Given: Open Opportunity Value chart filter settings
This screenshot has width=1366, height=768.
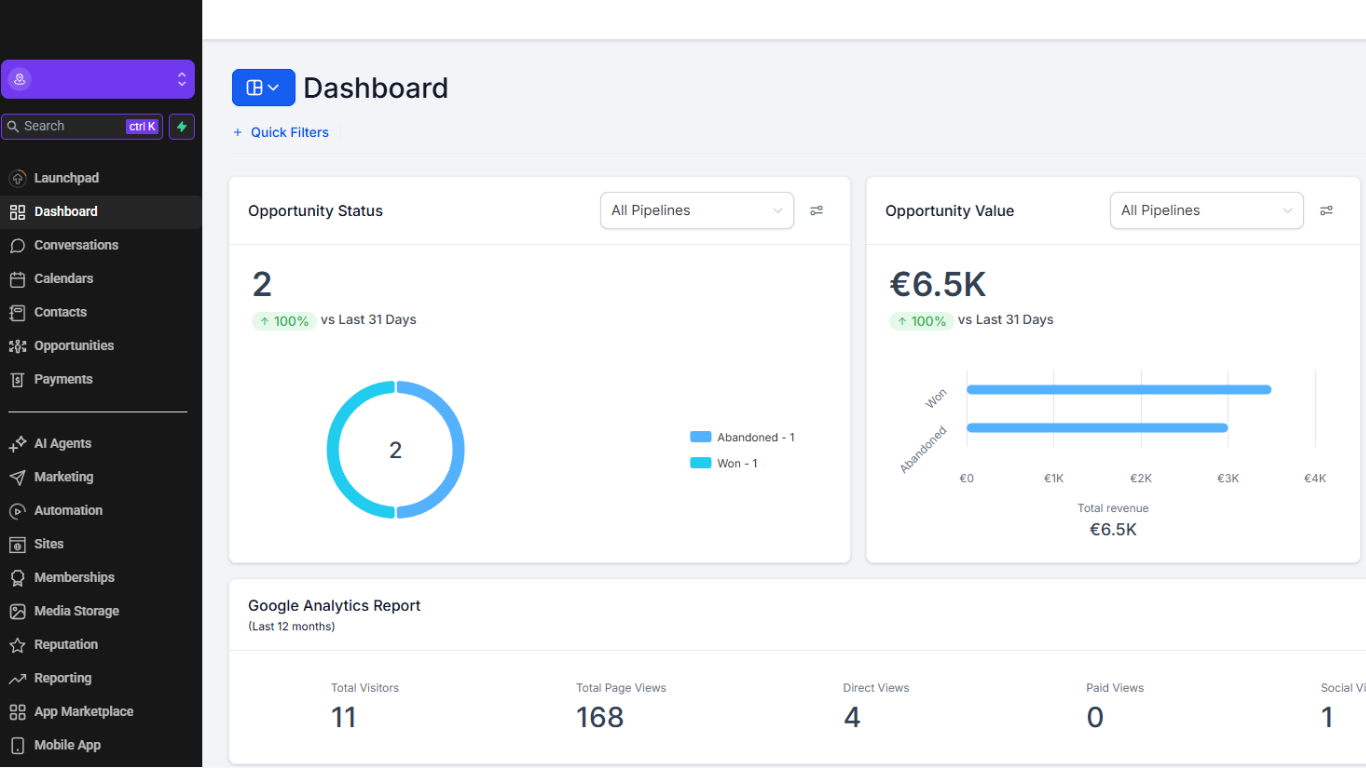Looking at the screenshot, I should click(x=1326, y=210).
